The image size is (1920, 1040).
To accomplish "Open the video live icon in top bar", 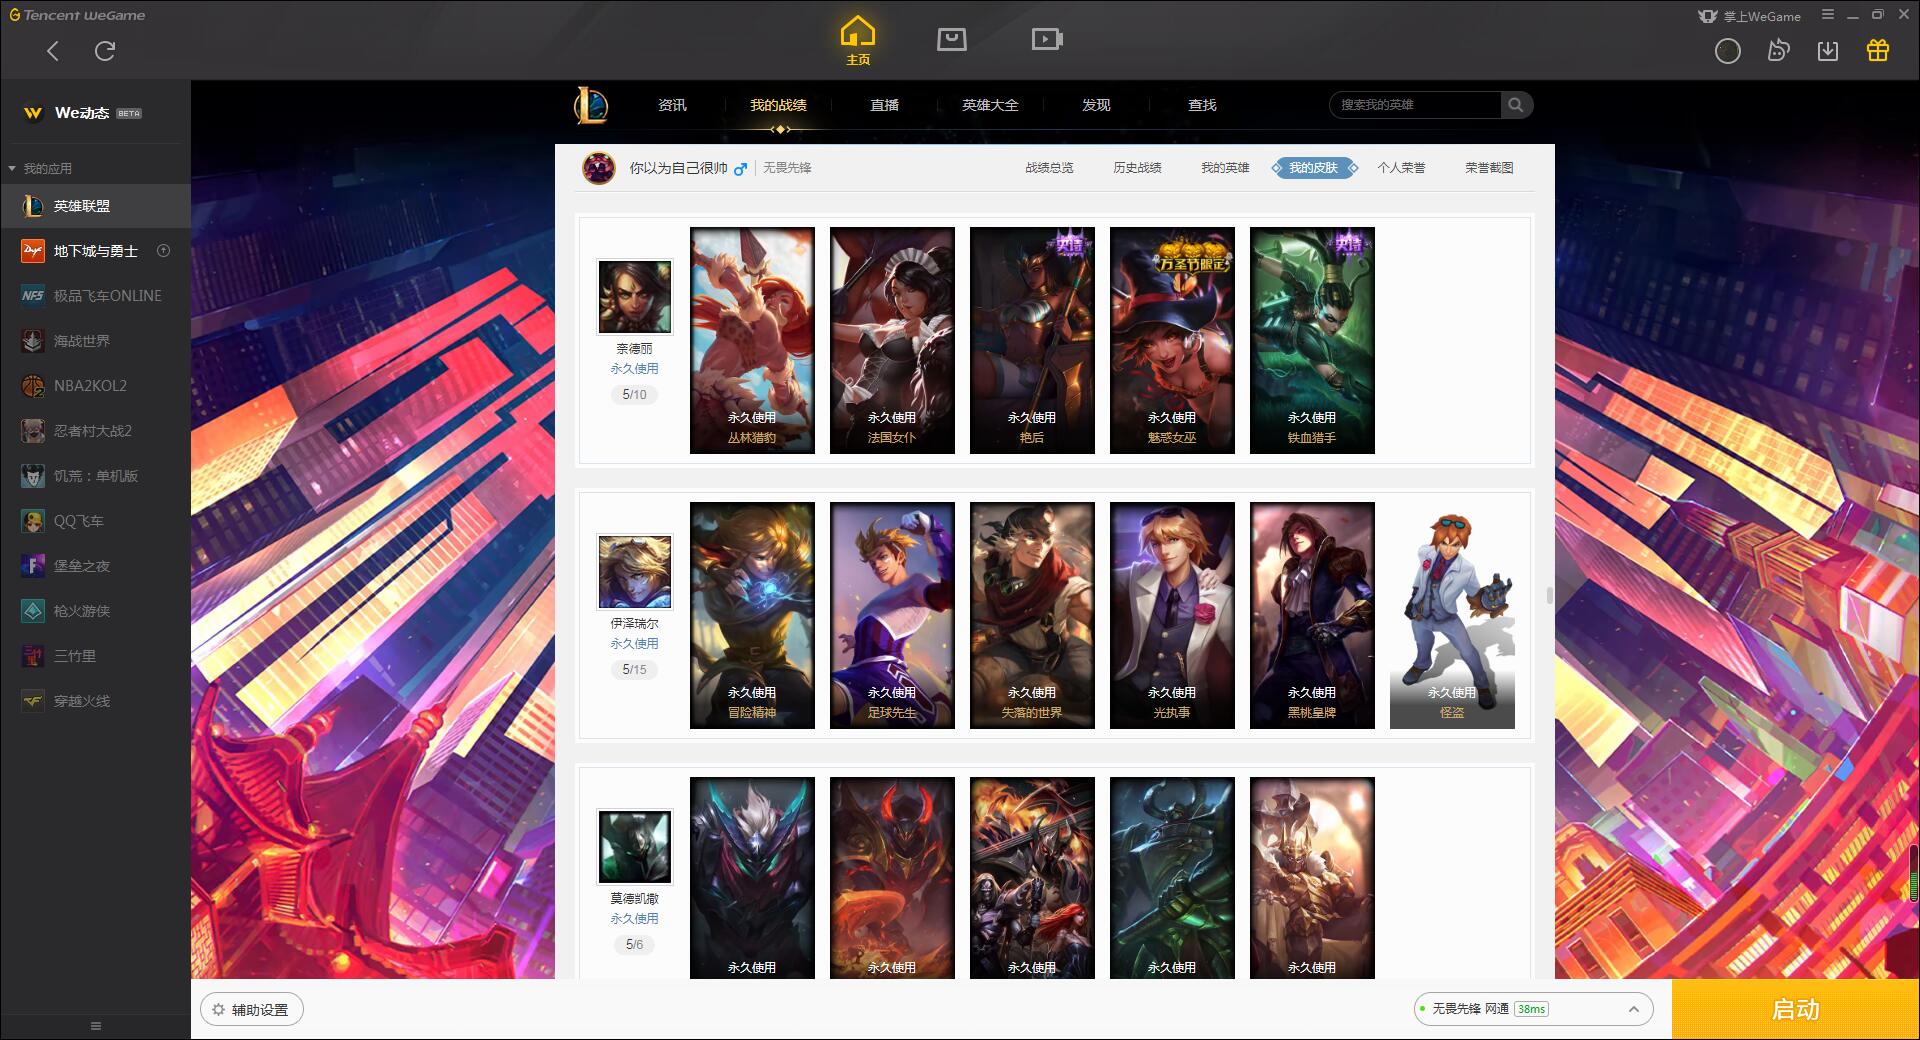I will (x=1047, y=39).
